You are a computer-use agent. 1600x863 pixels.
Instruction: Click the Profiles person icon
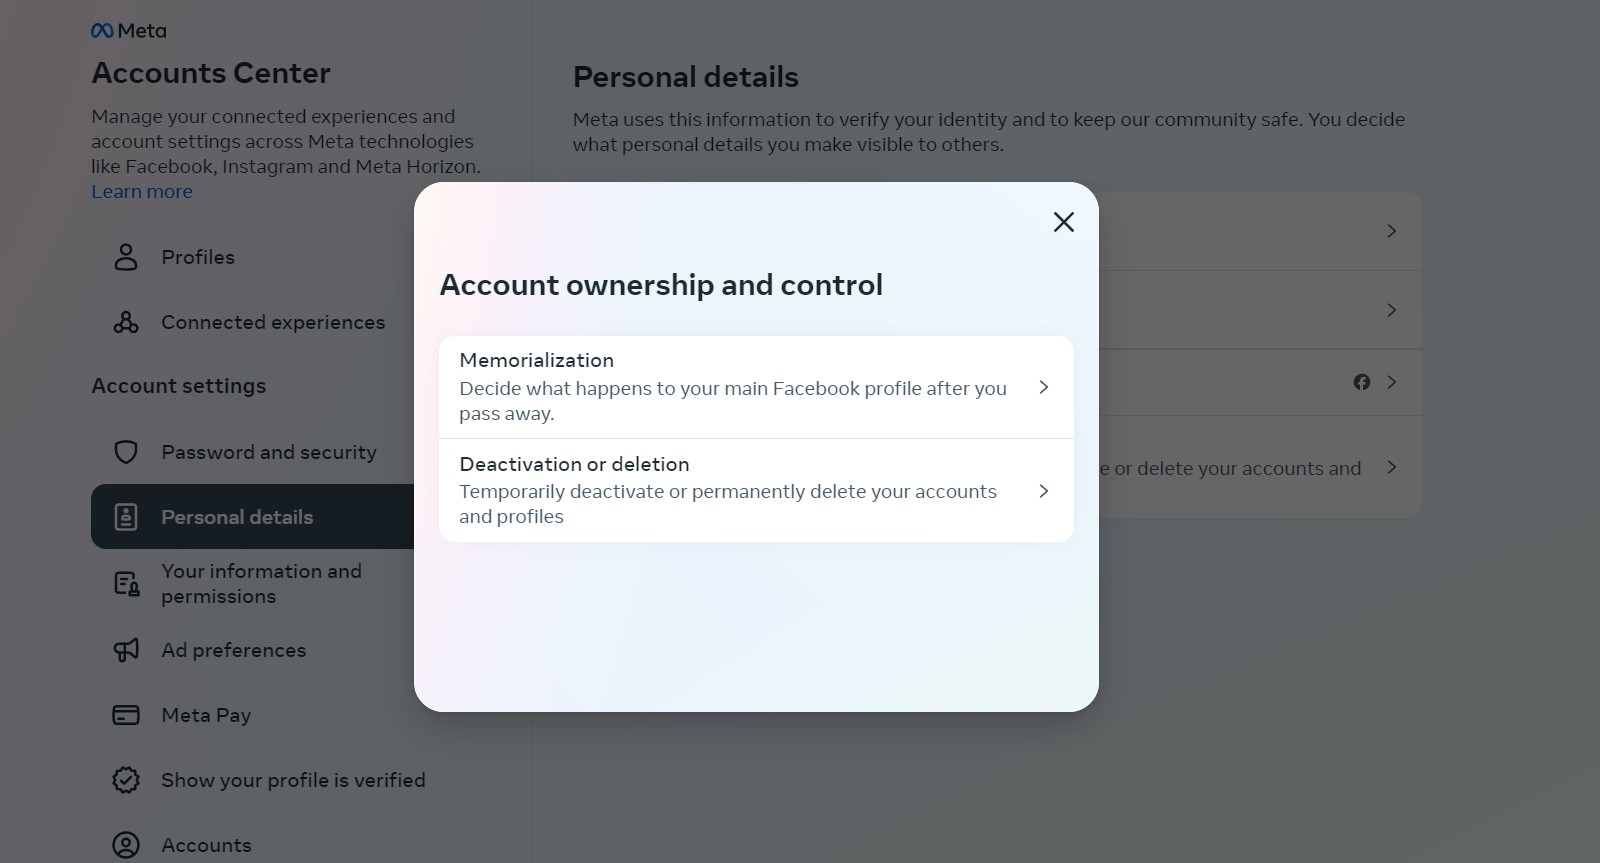[x=126, y=257]
